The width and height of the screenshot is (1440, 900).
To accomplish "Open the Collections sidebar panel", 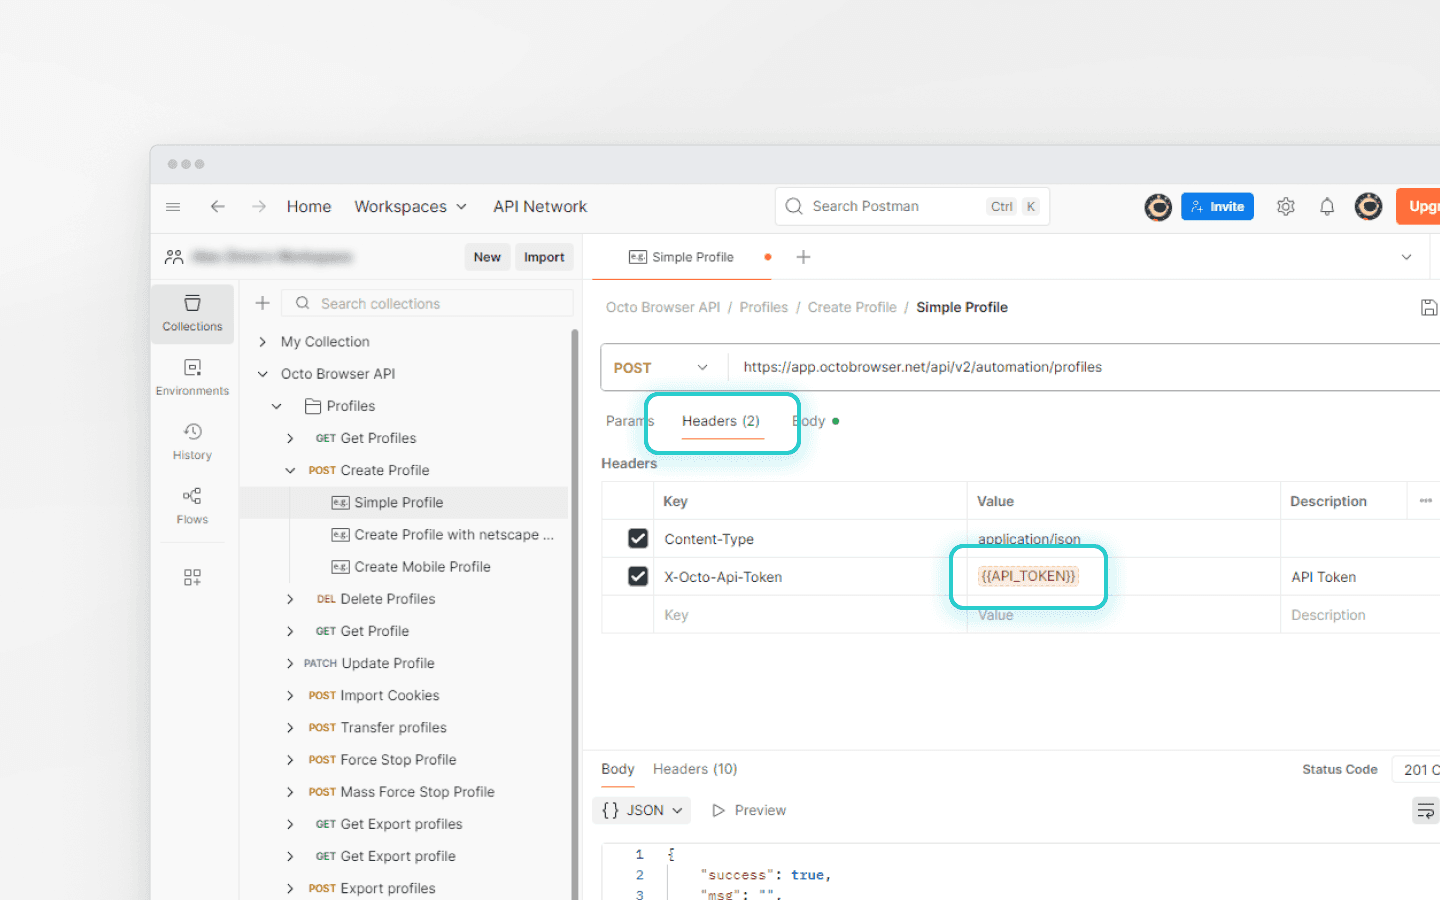I will point(192,313).
